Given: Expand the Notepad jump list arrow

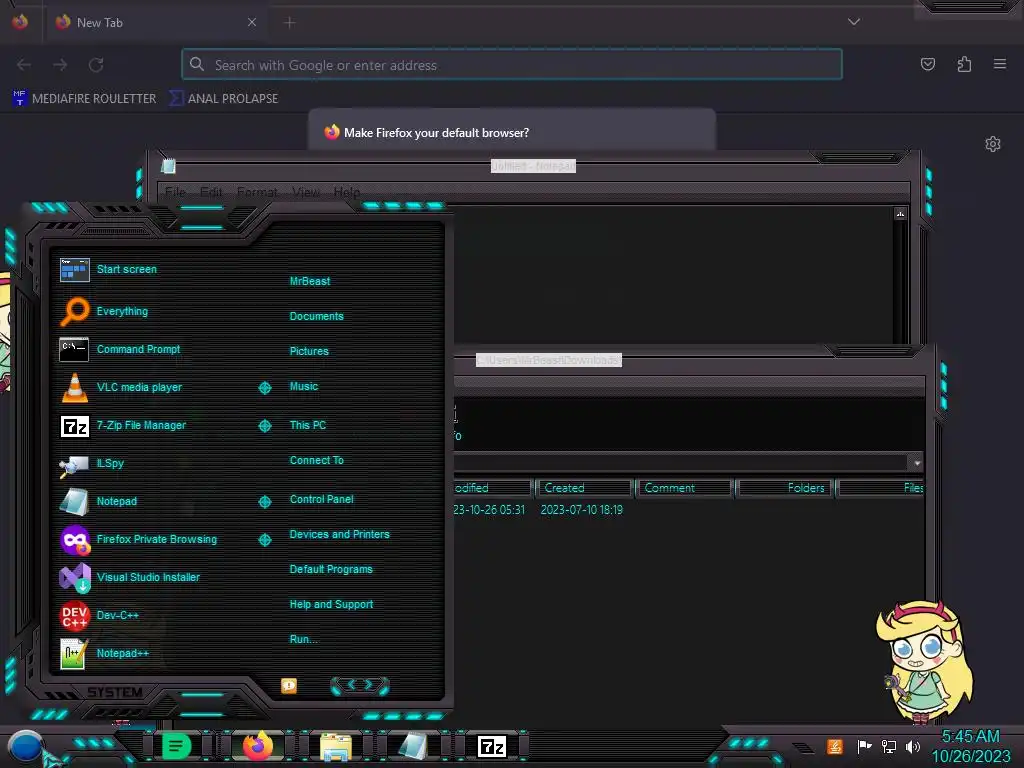Looking at the screenshot, I should [x=264, y=502].
